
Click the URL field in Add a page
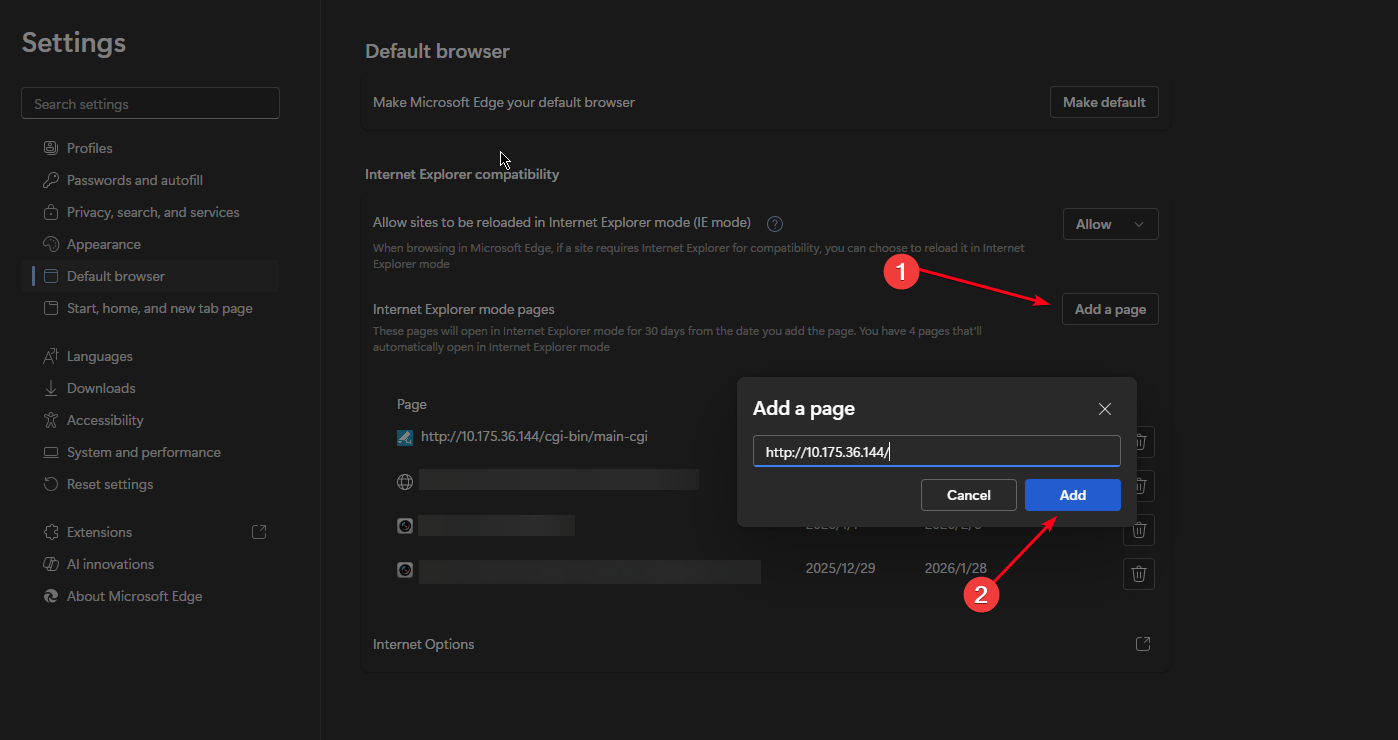[936, 452]
